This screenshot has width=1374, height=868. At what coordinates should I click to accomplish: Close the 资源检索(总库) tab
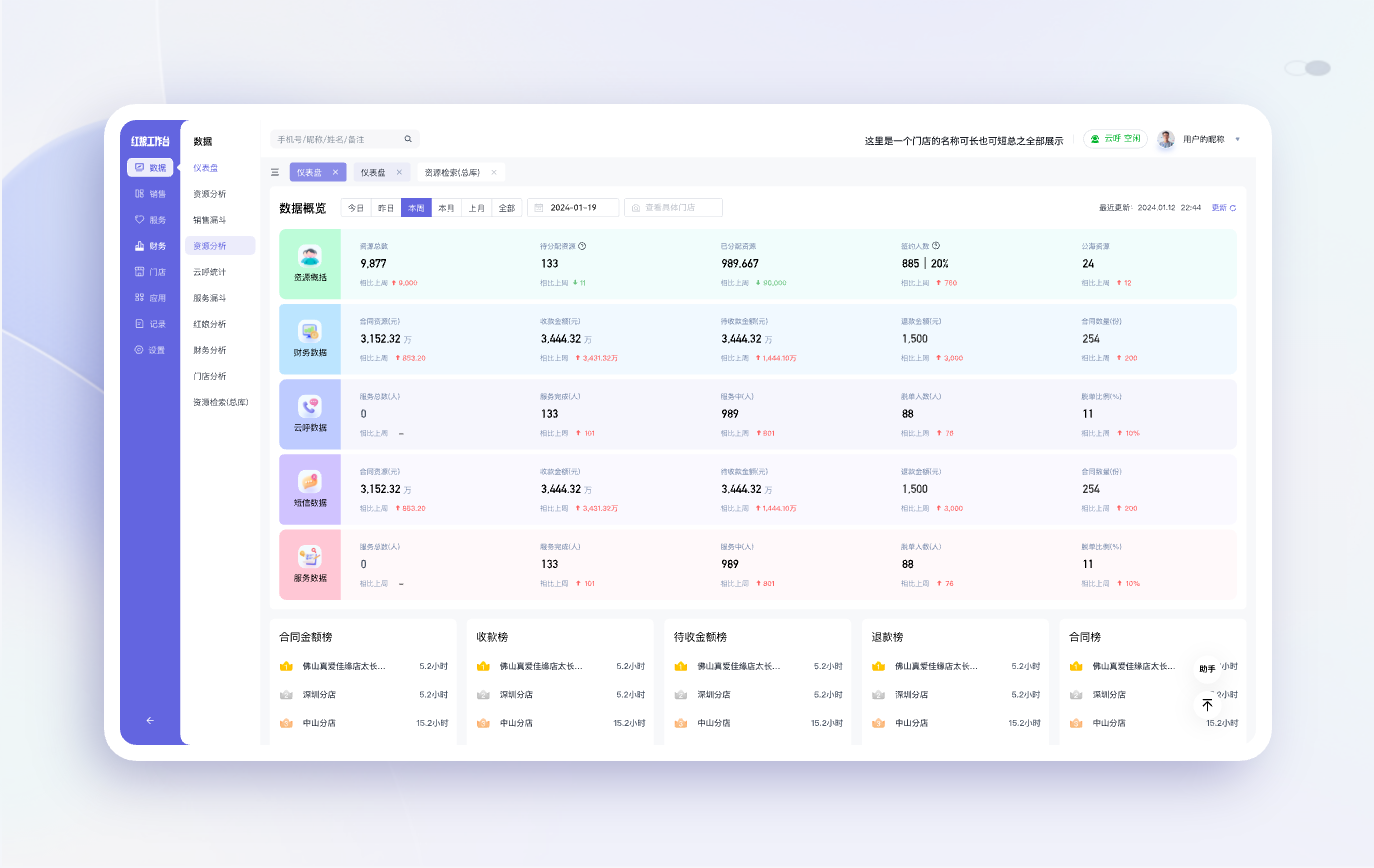coord(493,172)
